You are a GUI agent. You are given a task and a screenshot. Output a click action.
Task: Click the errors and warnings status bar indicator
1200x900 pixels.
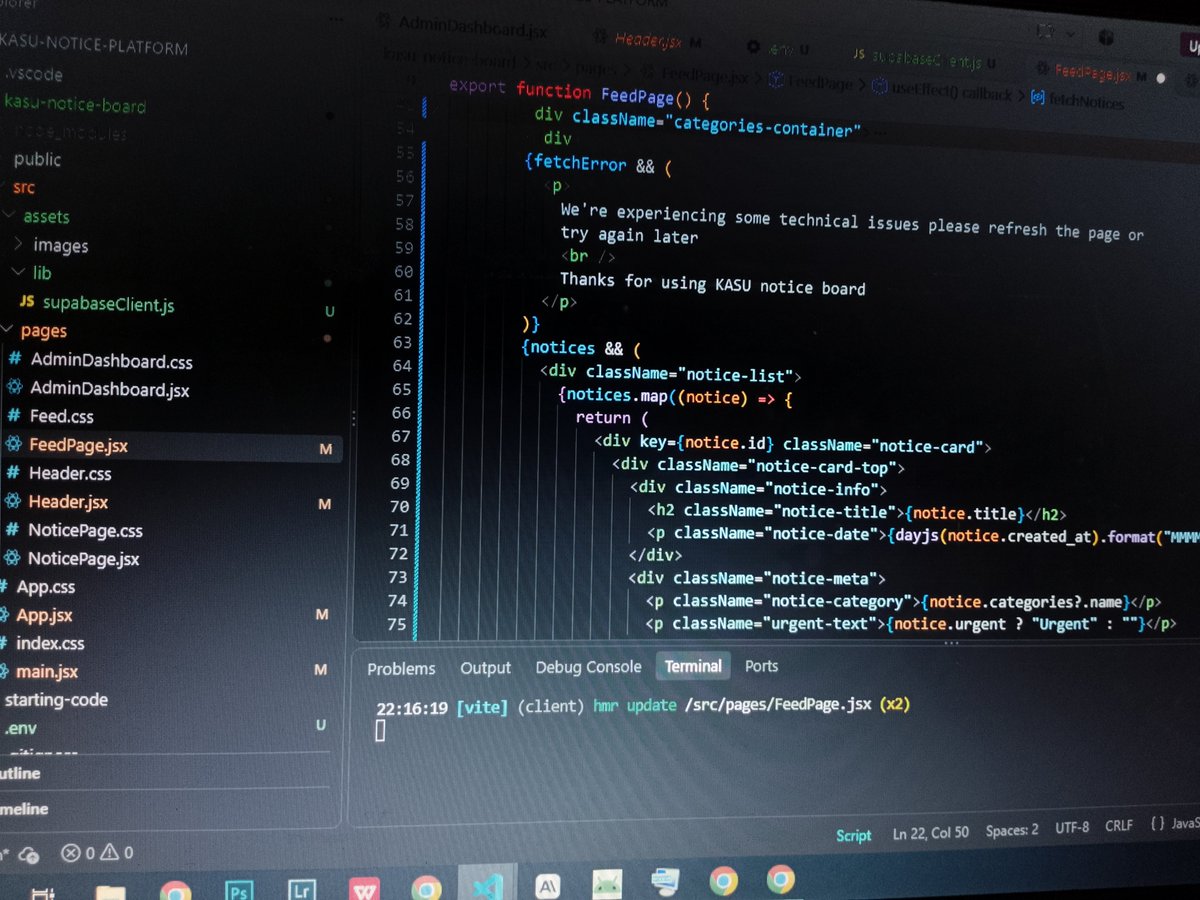point(97,853)
